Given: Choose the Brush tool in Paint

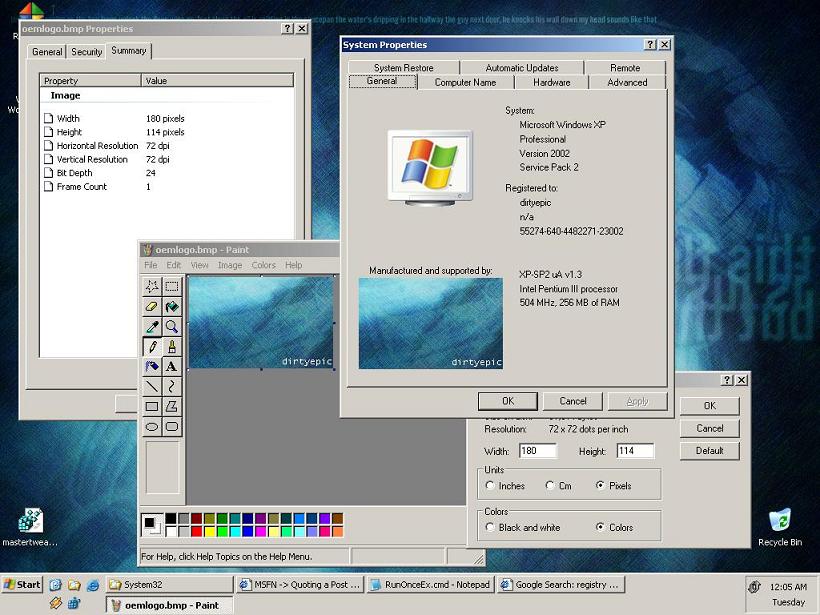Looking at the screenshot, I should 172,346.
